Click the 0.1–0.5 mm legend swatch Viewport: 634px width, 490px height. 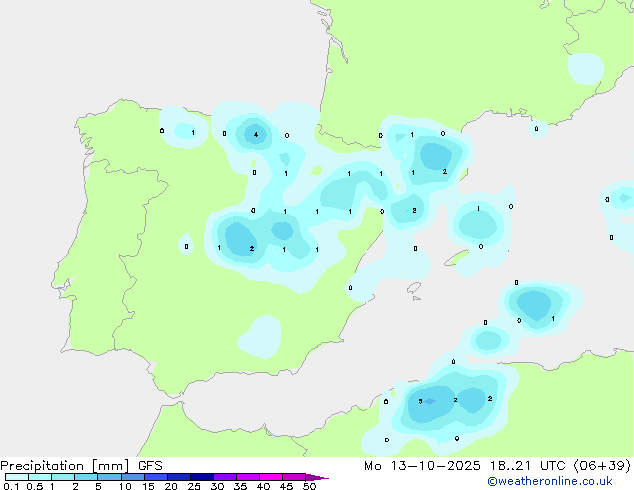(17, 477)
